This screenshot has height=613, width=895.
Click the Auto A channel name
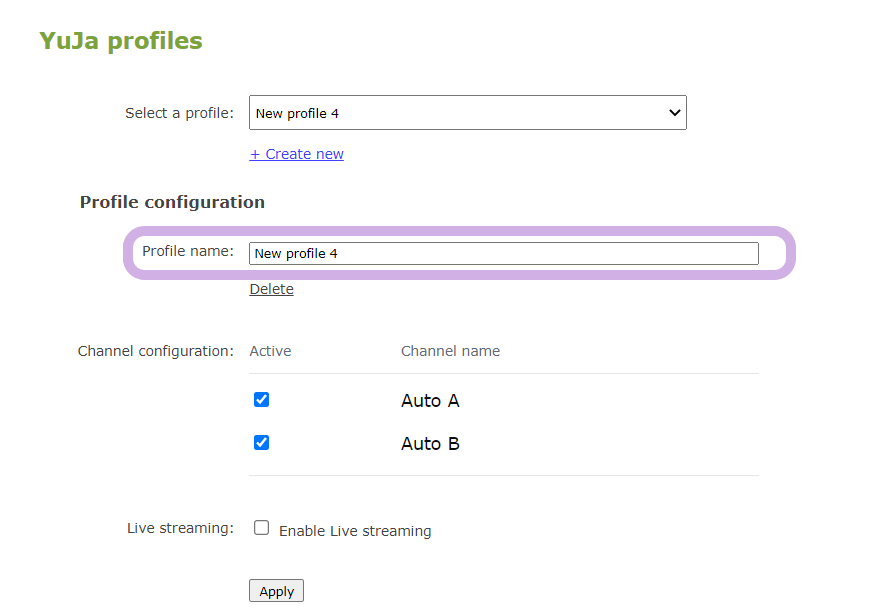430,401
